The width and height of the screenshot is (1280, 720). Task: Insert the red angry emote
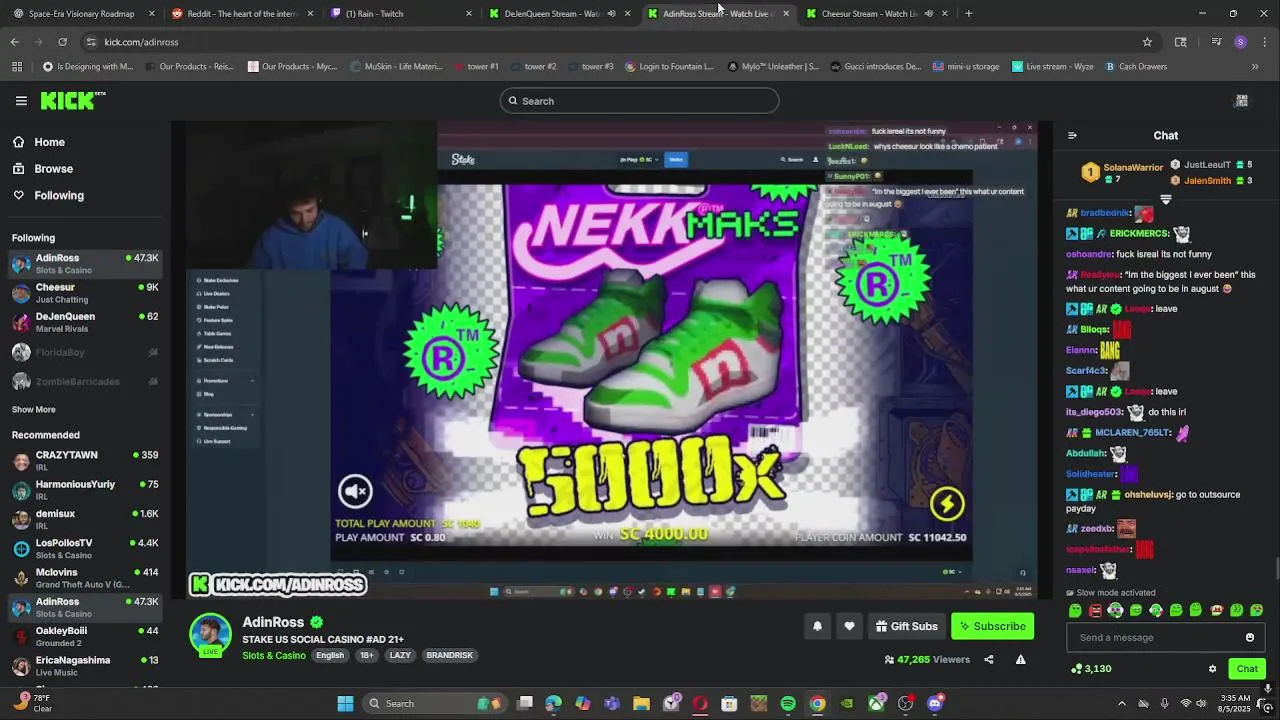pyautogui.click(x=1095, y=610)
